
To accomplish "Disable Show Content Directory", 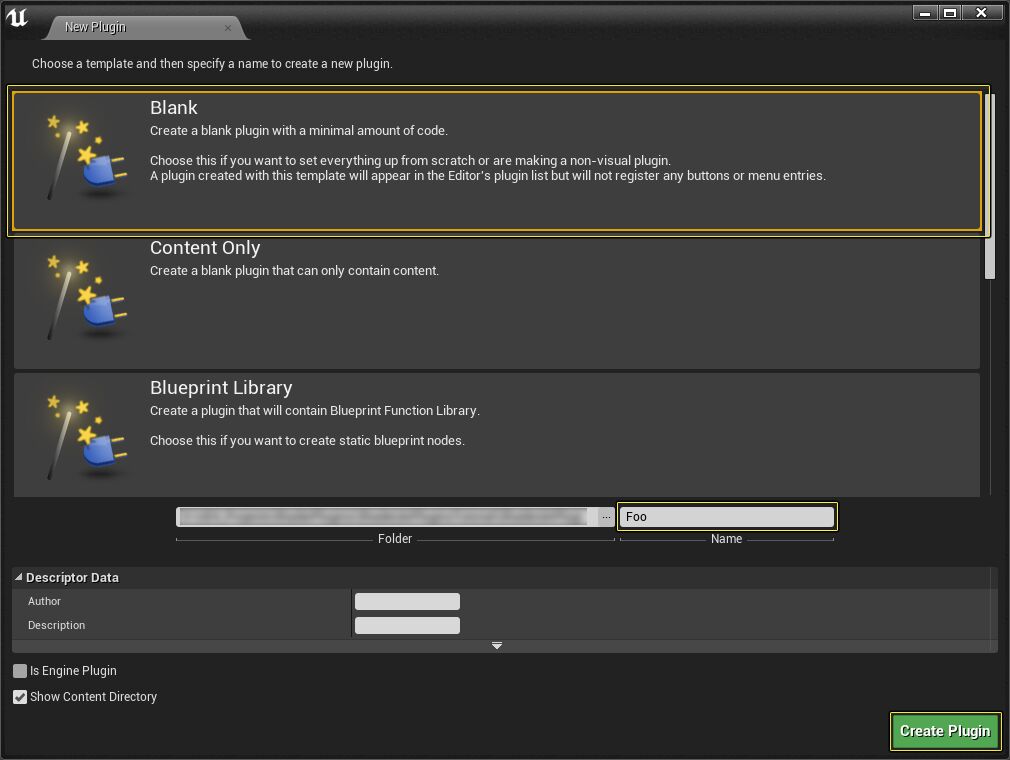I will pos(20,697).
